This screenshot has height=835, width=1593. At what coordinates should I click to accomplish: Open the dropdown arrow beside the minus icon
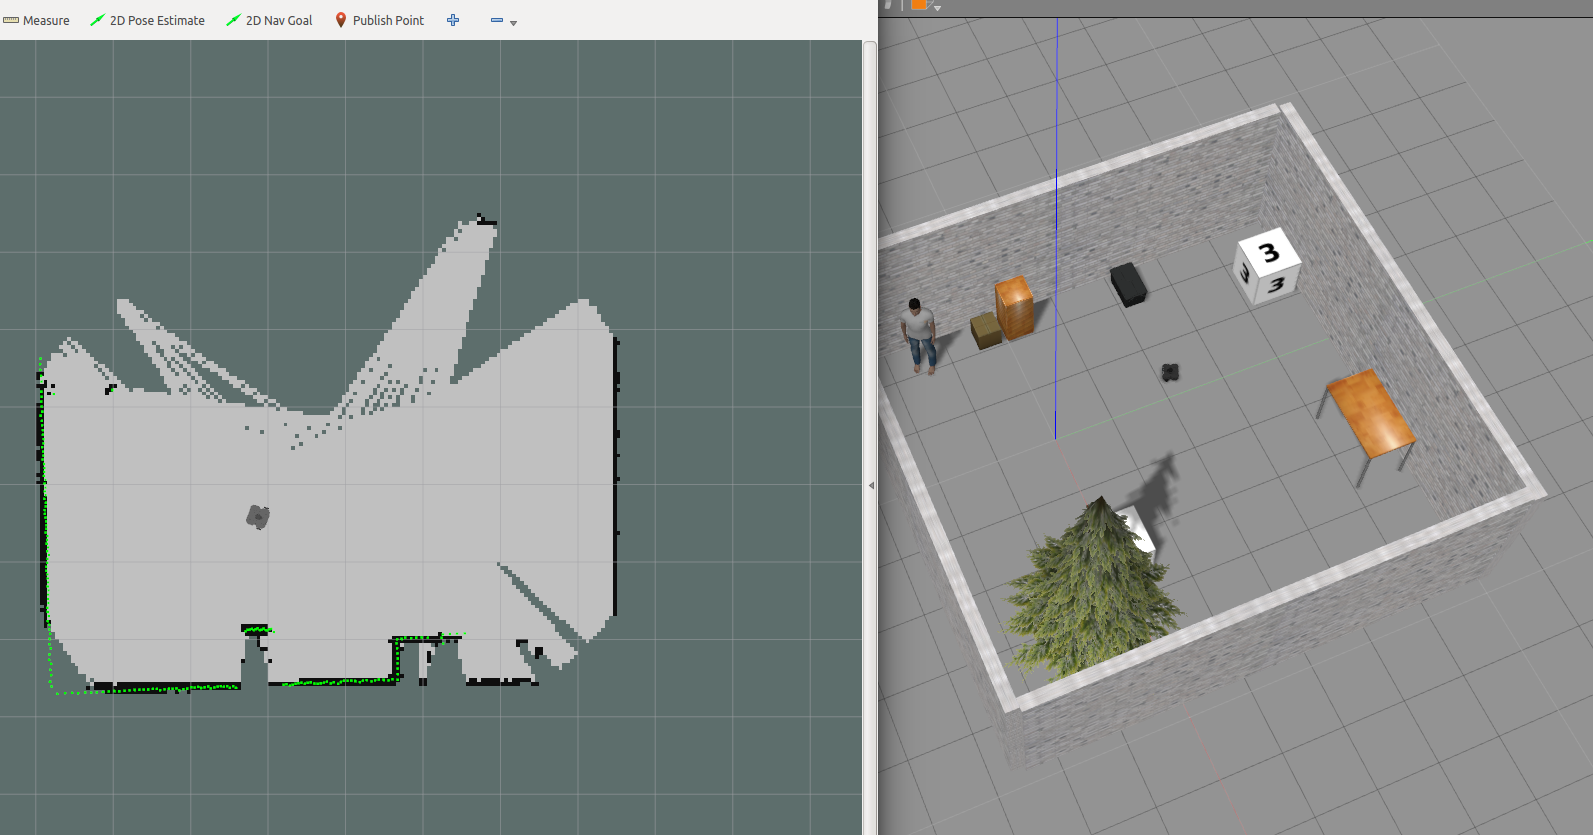[x=514, y=22]
